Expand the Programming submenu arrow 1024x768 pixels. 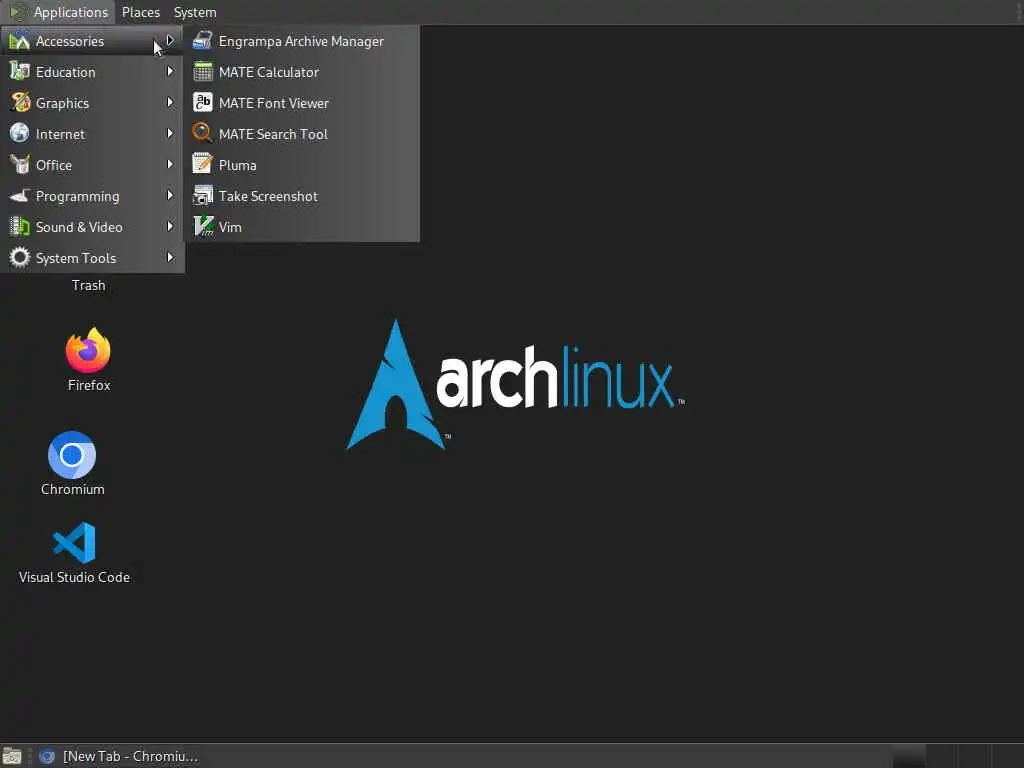170,195
